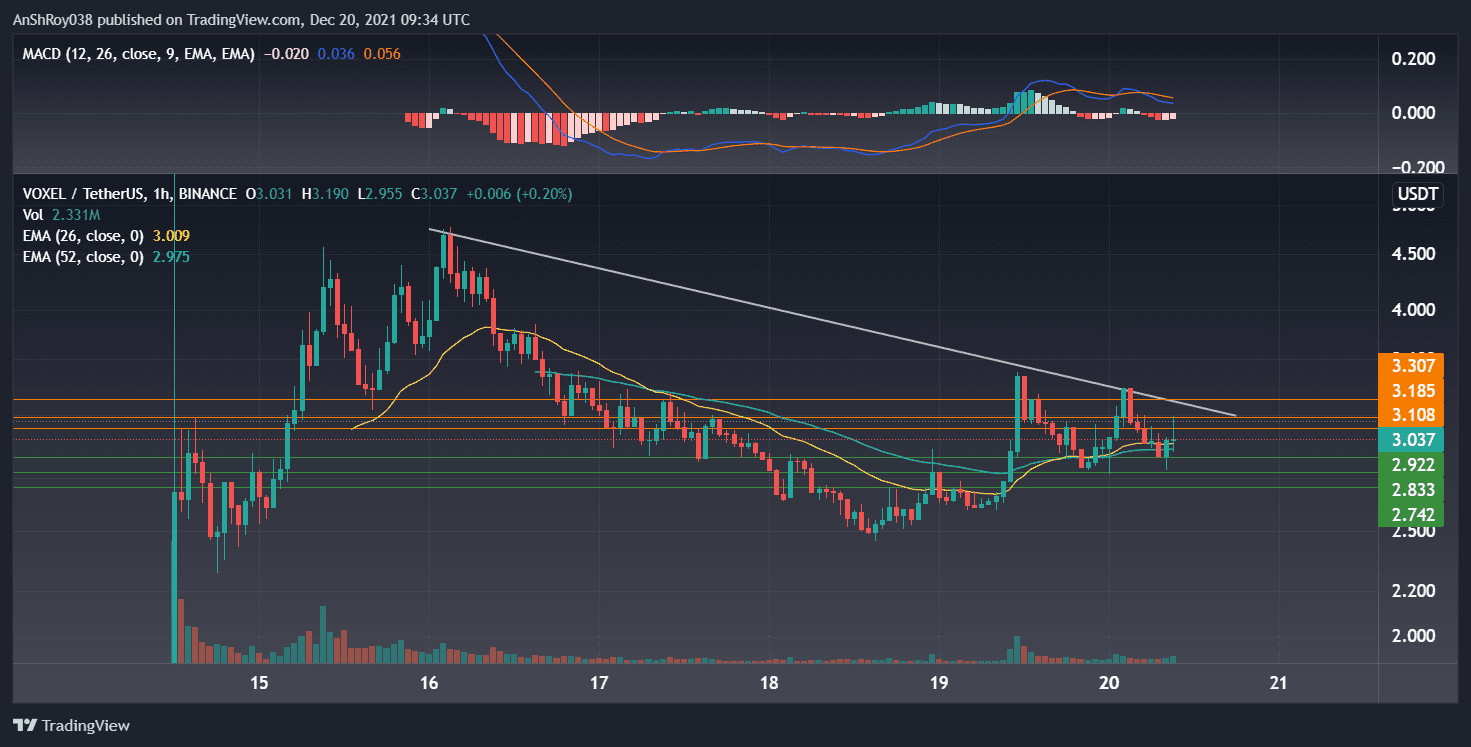Viewport: 1471px width, 747px height.
Task: Click the orange 3.108 level tag
Action: pyautogui.click(x=1414, y=414)
